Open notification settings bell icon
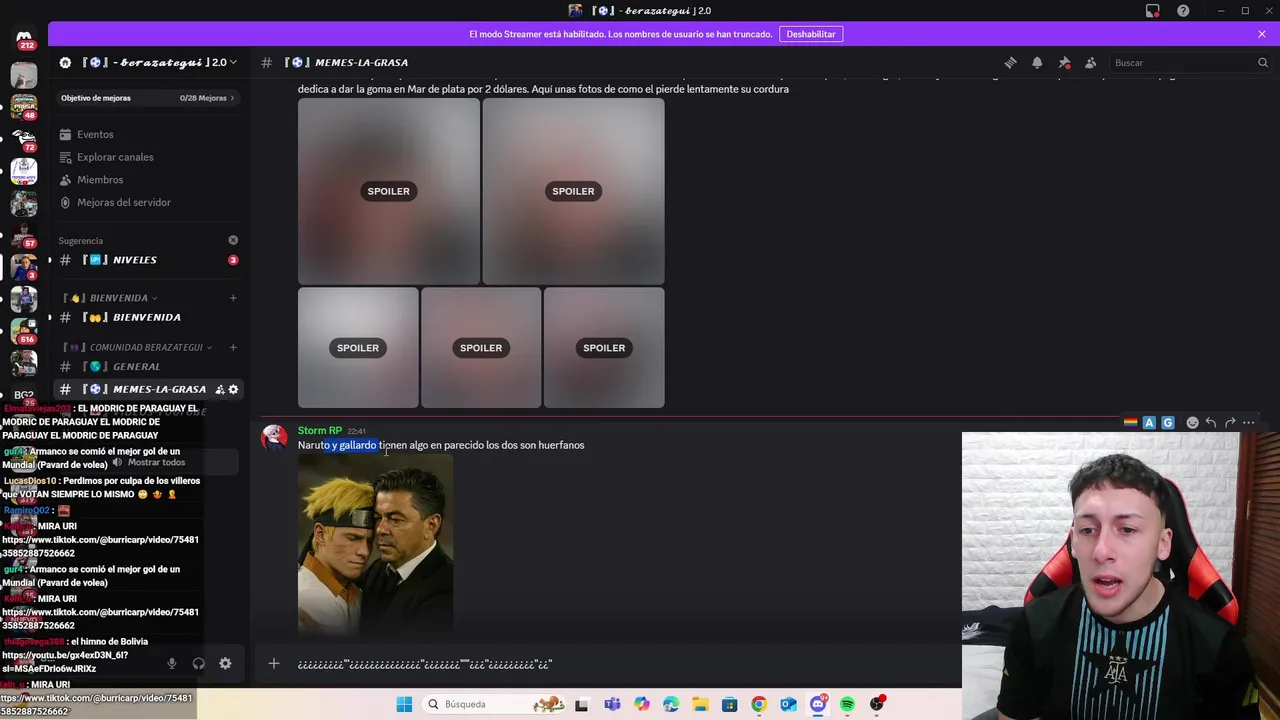 click(1037, 62)
